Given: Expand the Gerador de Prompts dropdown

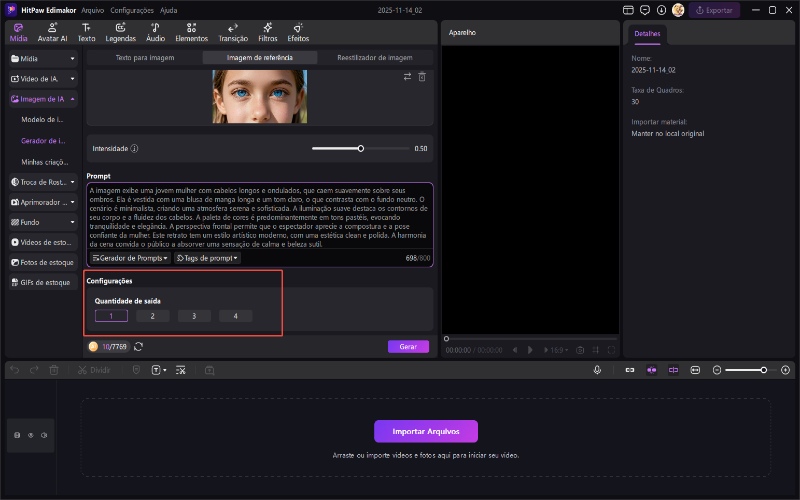Looking at the screenshot, I should pos(130,258).
